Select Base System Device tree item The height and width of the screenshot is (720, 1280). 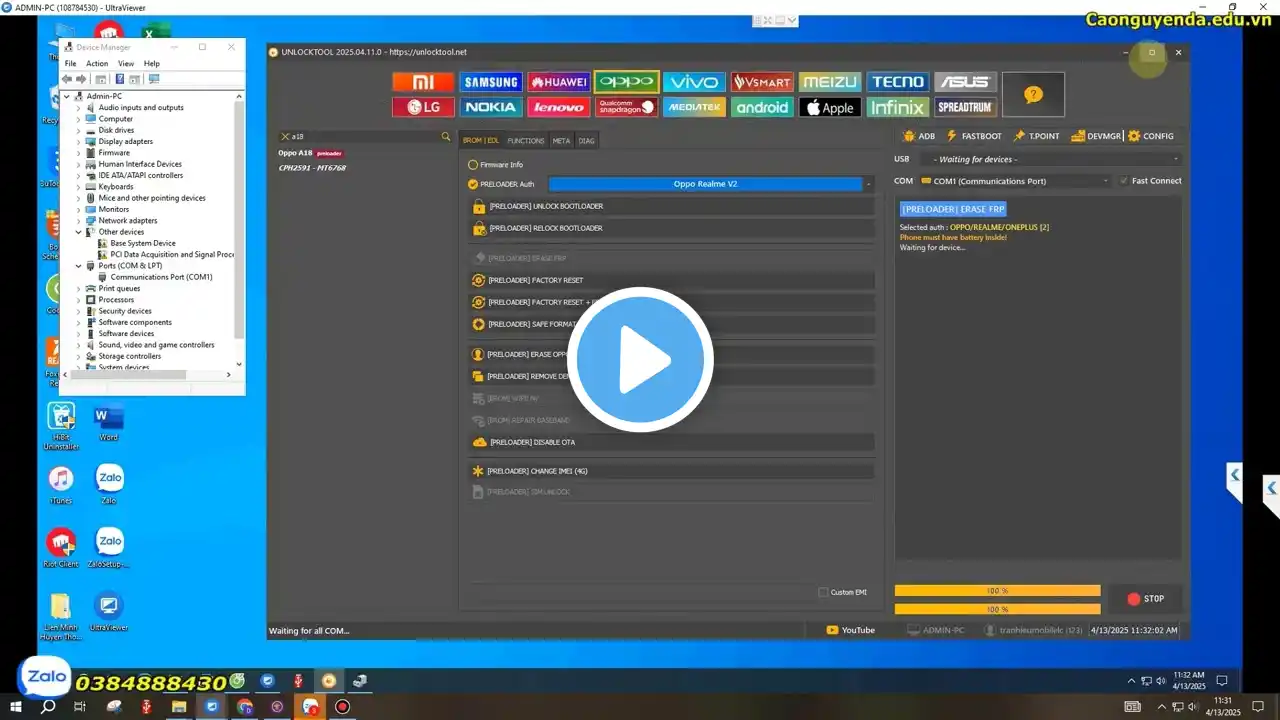[x=142, y=243]
